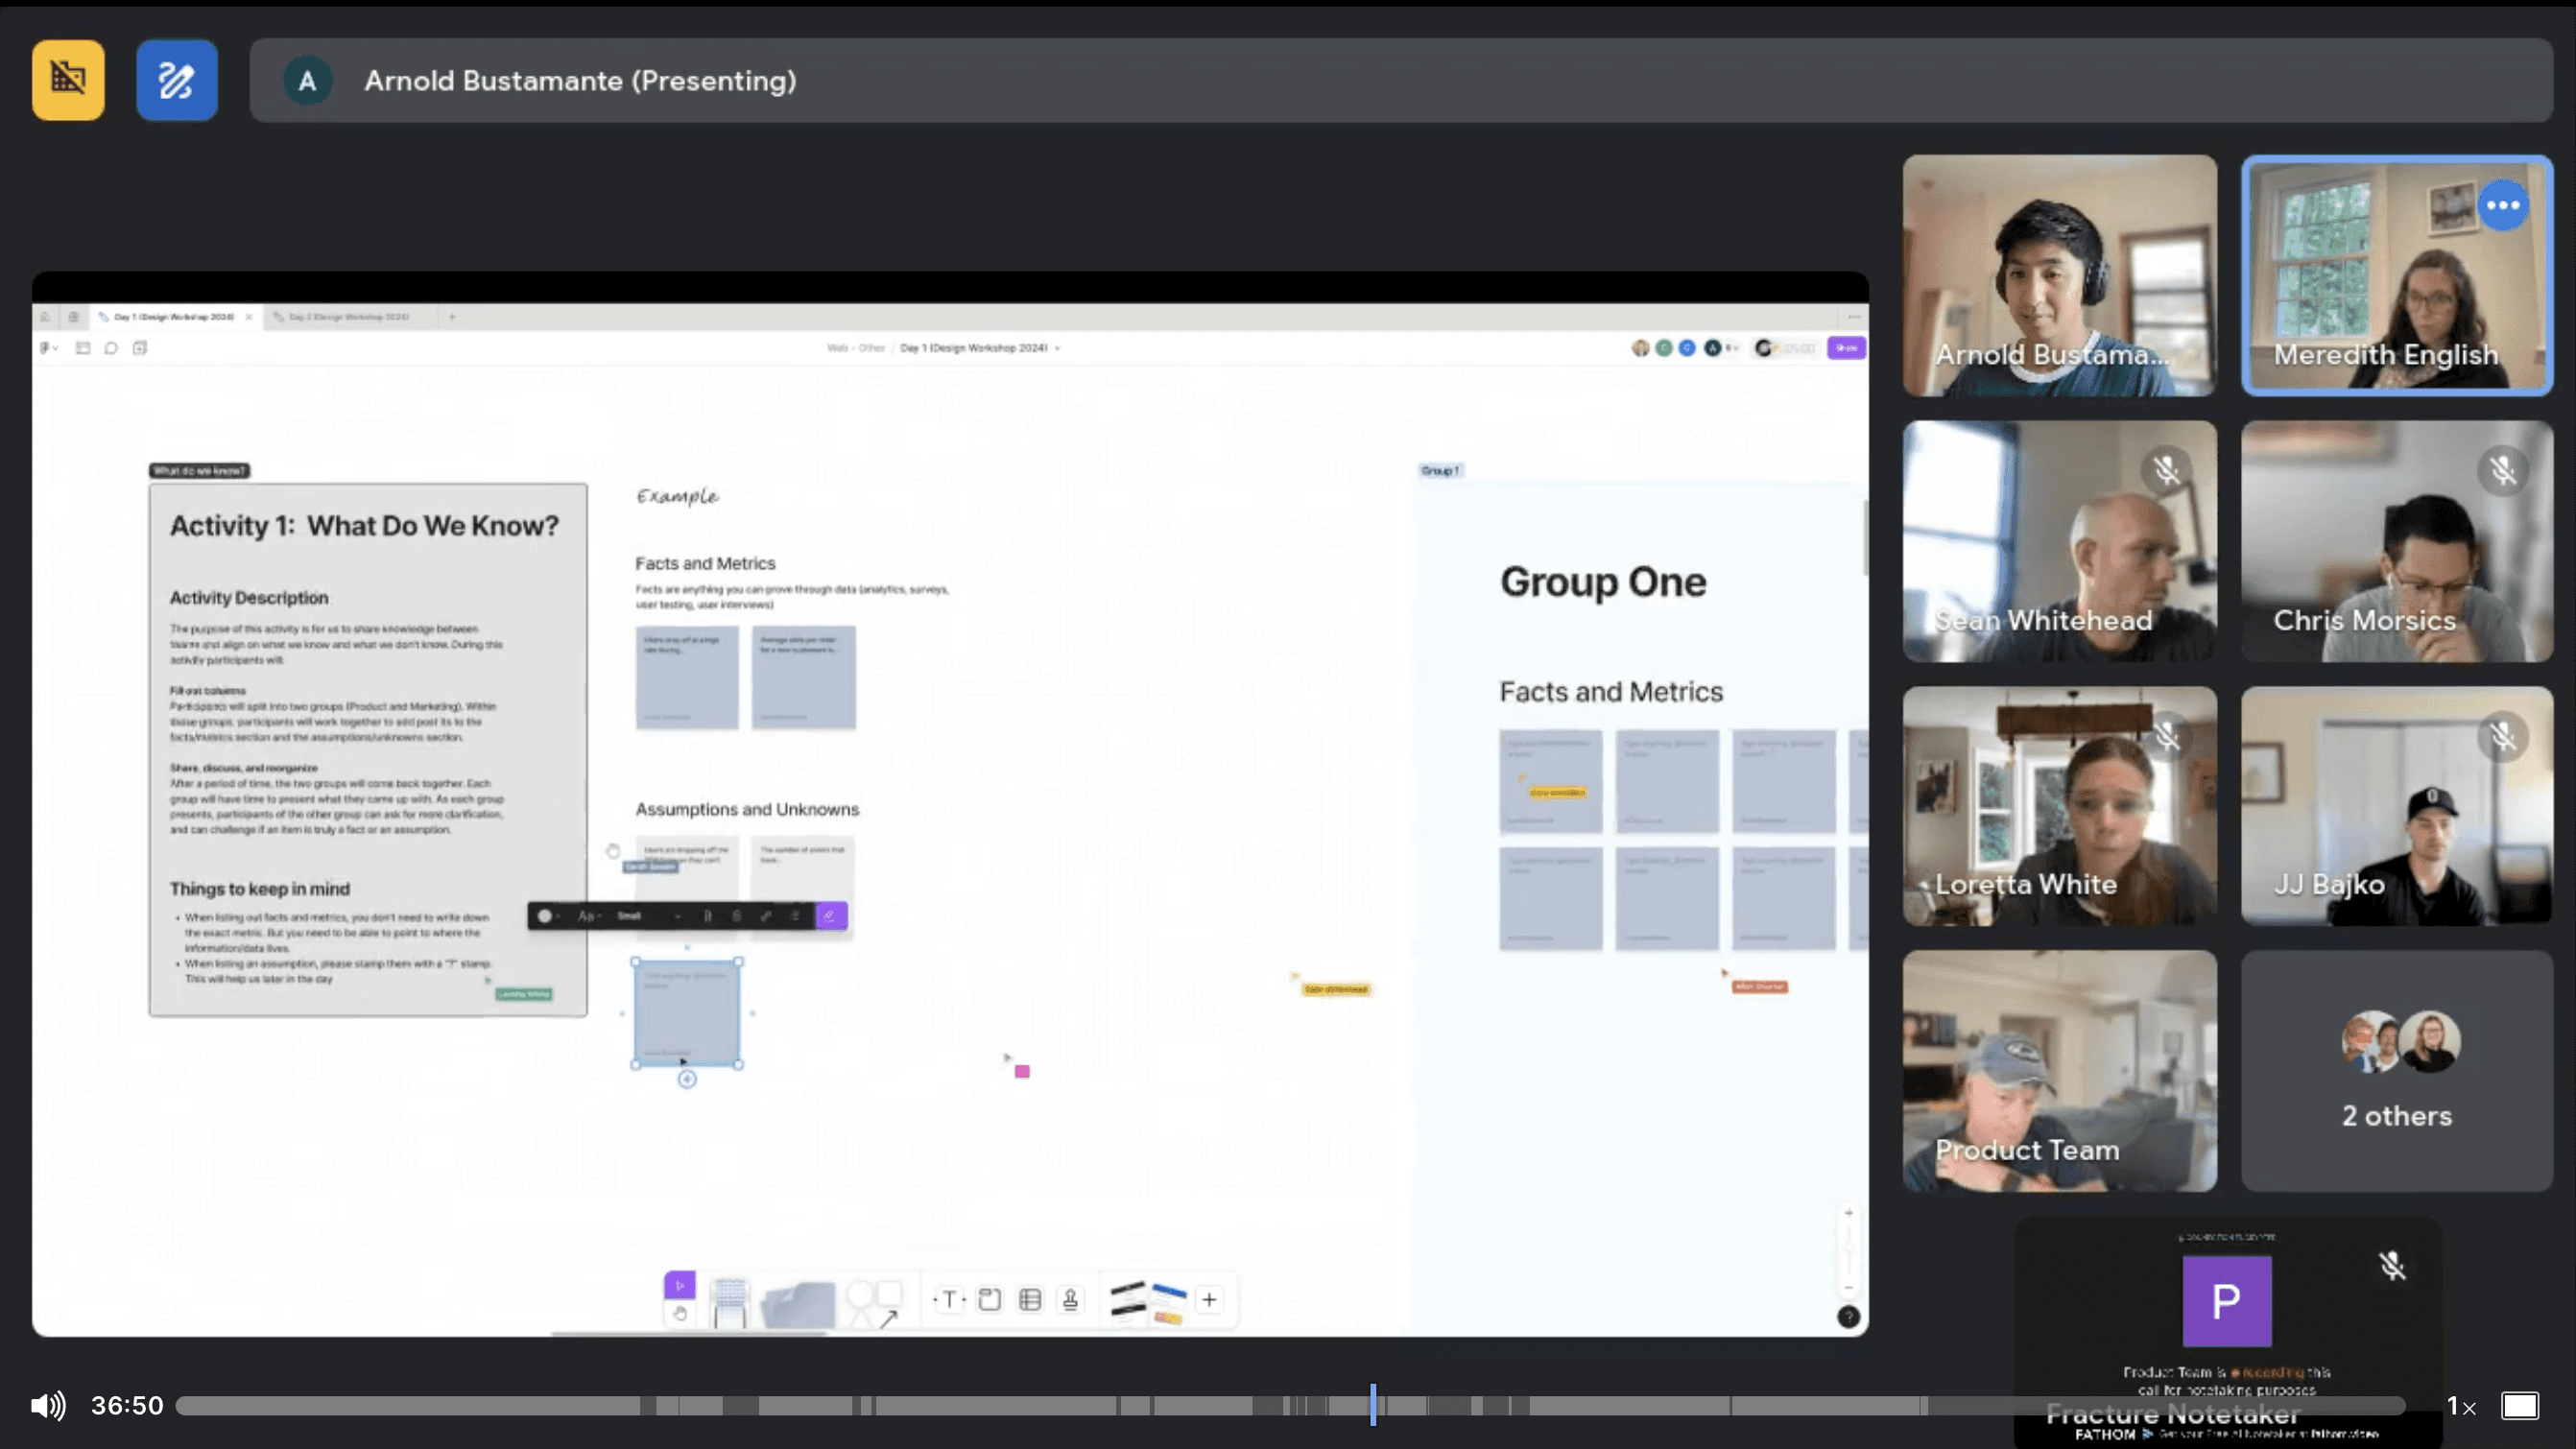Switch to the Day 2 Design Workshop tab
Viewport: 2576px width, 1449px height.
click(x=348, y=316)
